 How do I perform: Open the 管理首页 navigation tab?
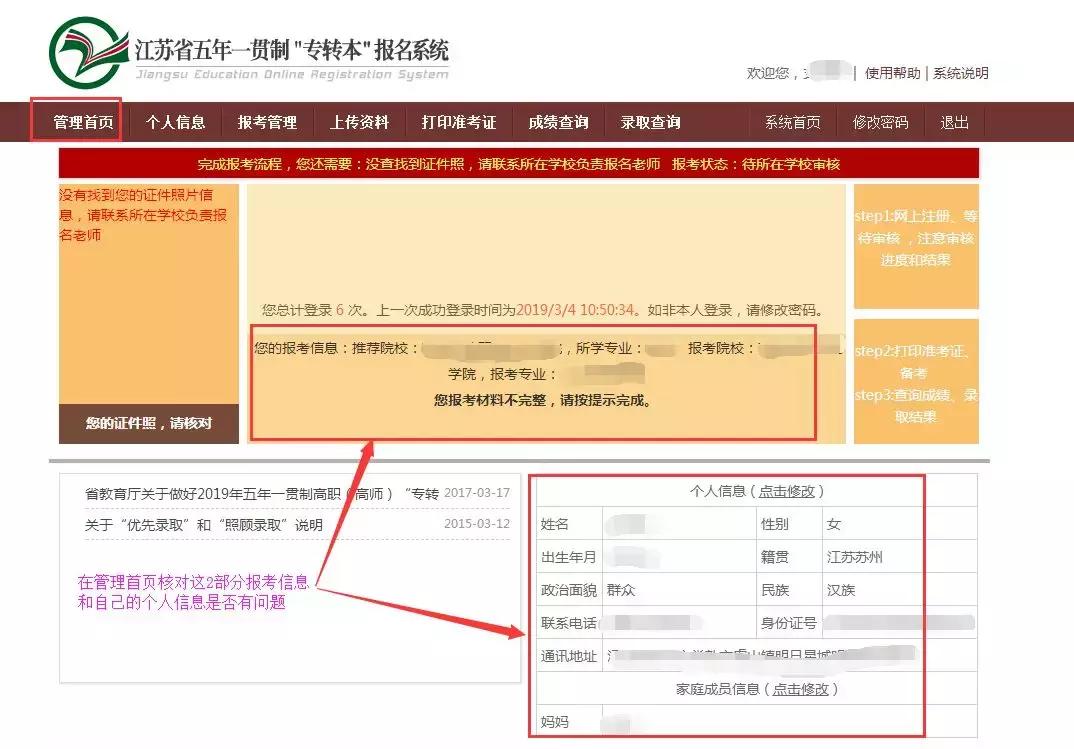point(83,121)
